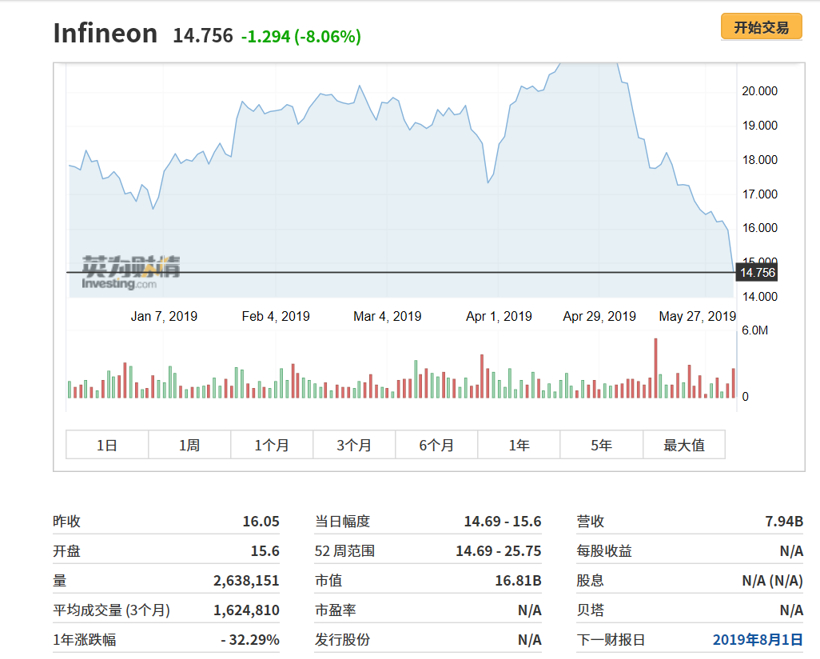Select the 1周 time range tab
This screenshot has height=659, width=820.
[x=189, y=445]
